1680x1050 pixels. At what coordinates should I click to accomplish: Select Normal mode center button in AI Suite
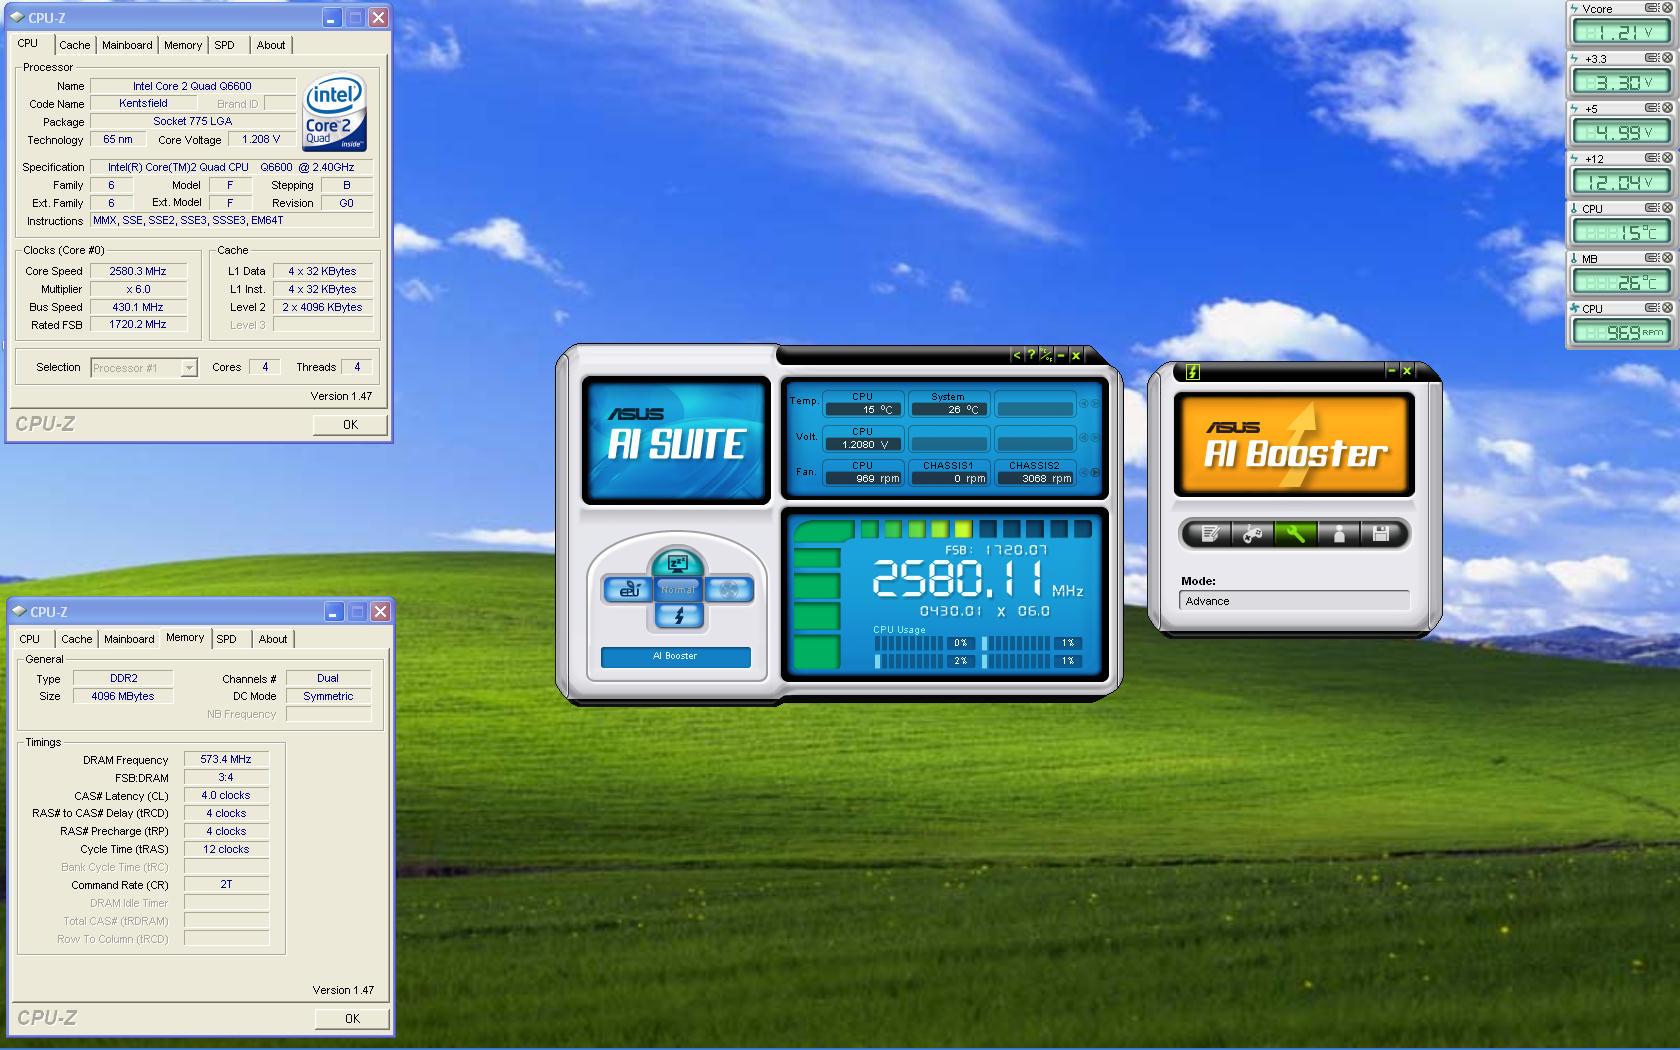point(678,589)
